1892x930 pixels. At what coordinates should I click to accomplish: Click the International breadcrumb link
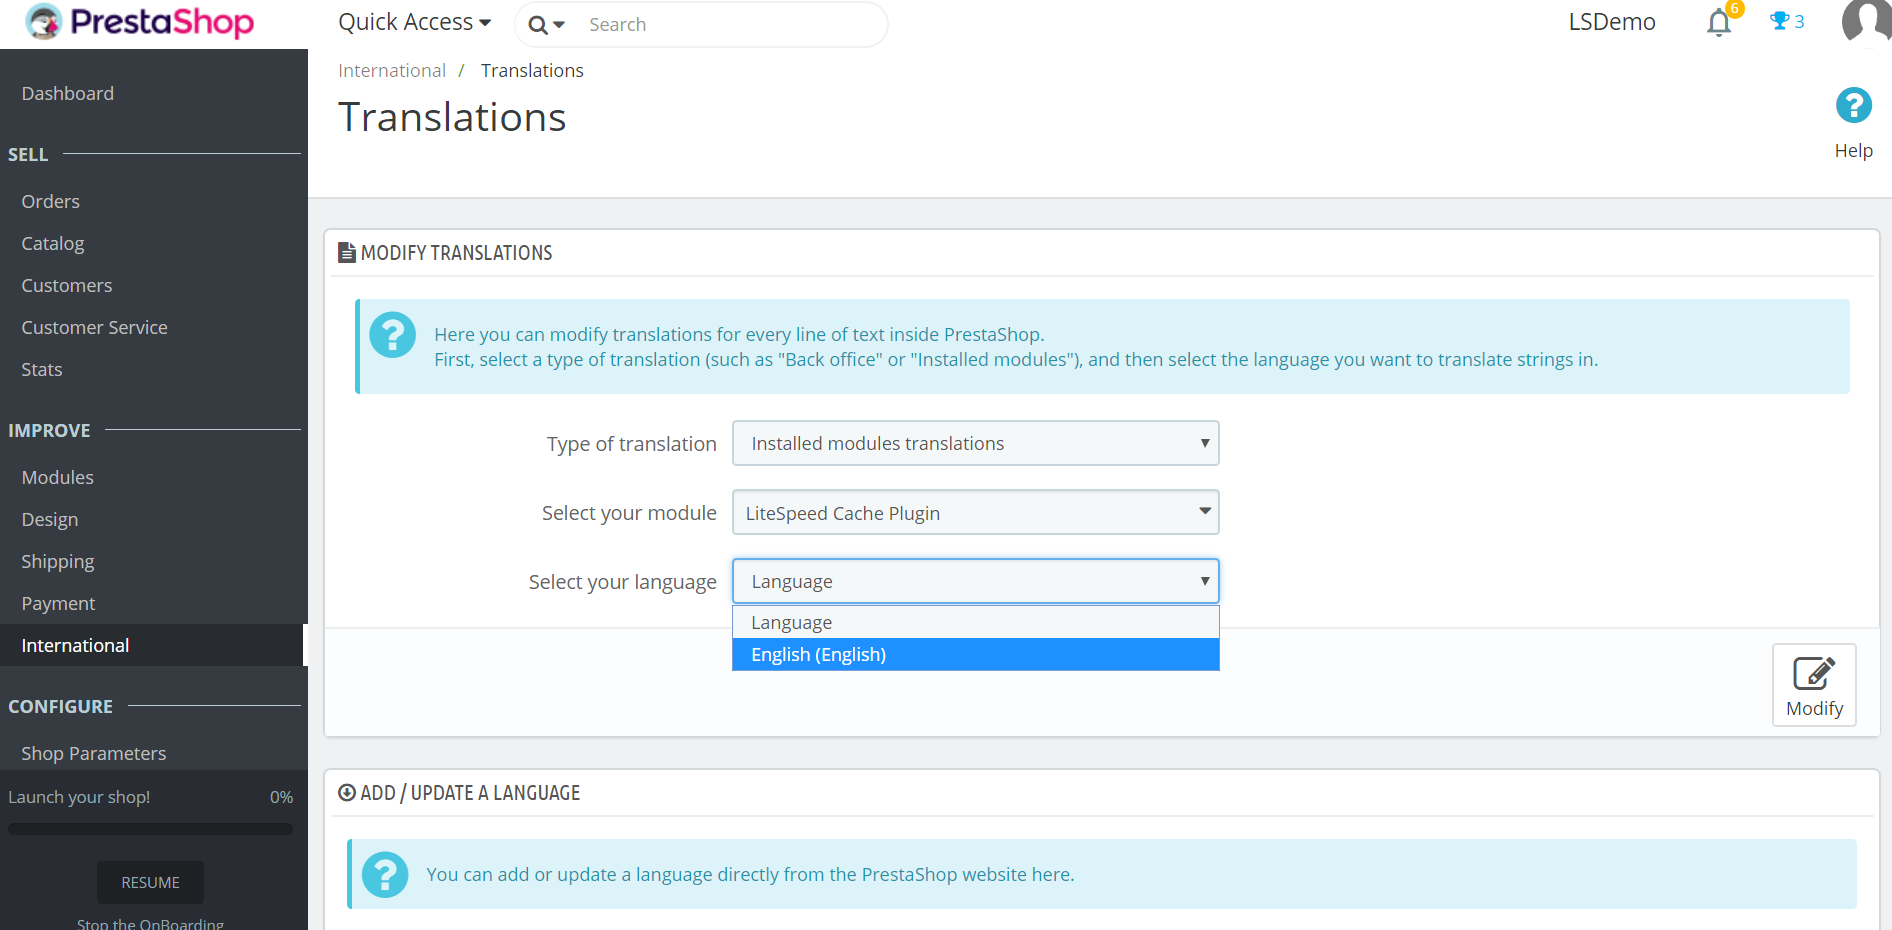tap(392, 70)
